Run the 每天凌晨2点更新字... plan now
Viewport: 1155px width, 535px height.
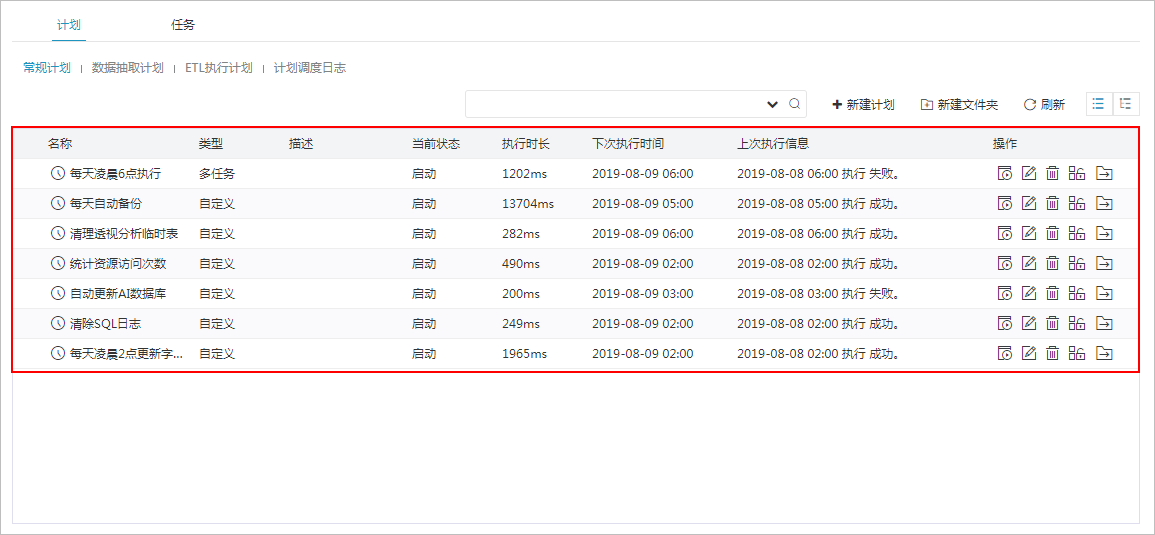[1005, 354]
